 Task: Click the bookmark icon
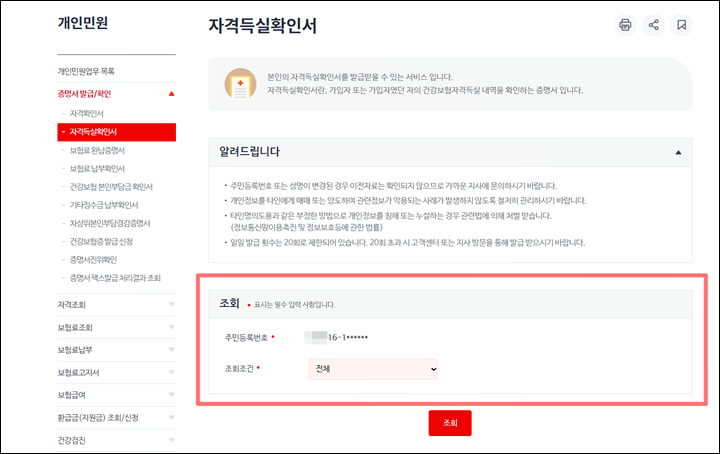click(x=681, y=25)
